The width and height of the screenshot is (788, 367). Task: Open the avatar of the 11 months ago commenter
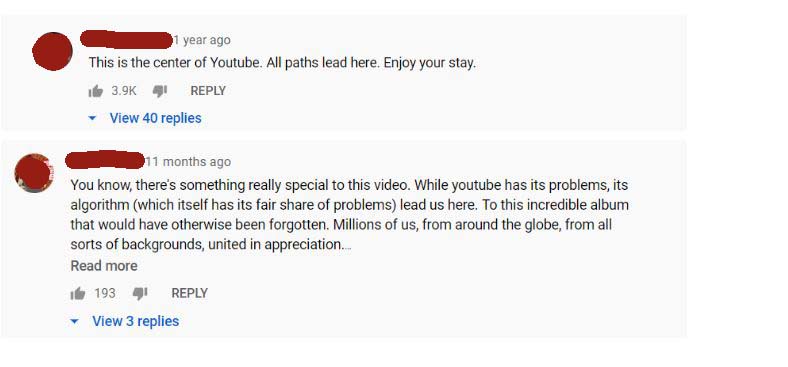point(34,172)
